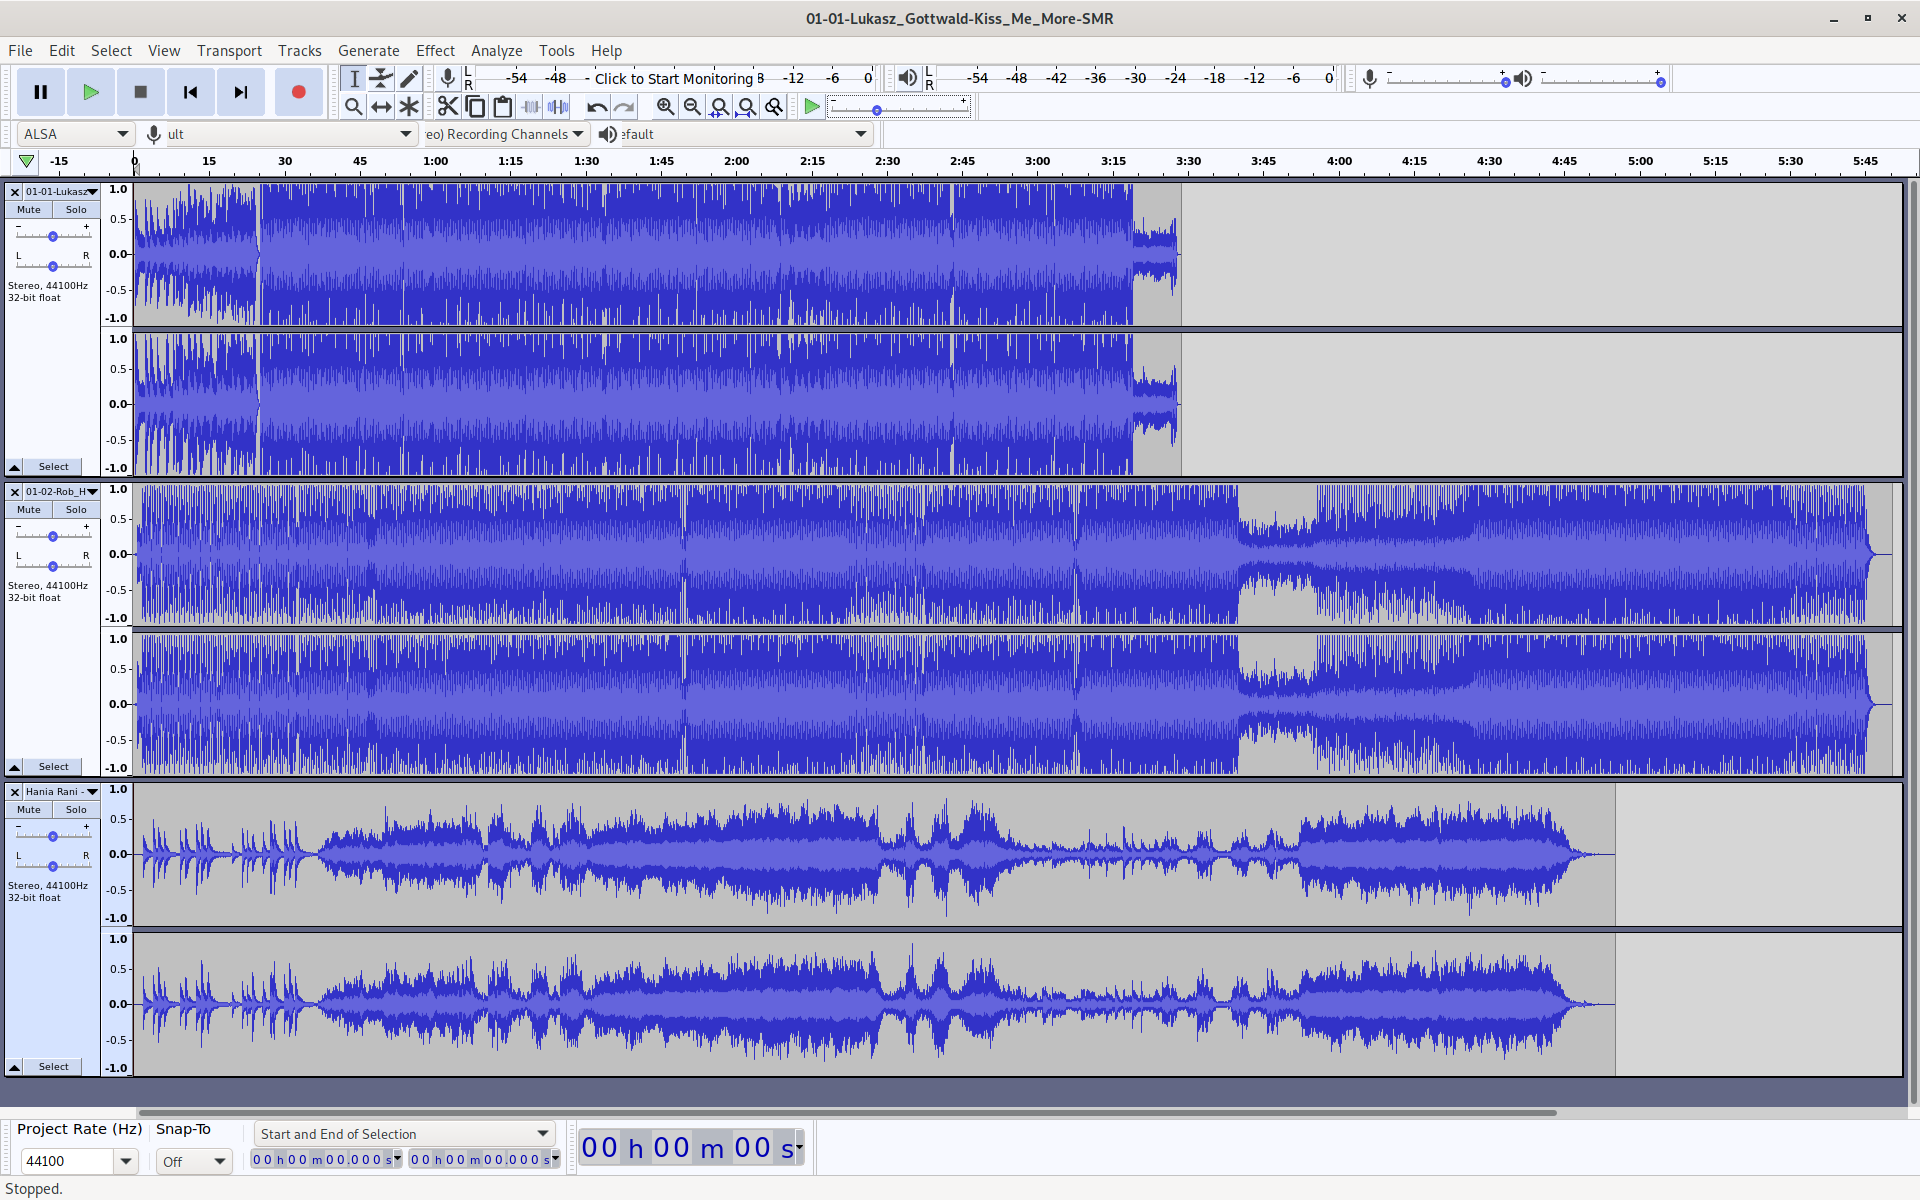Zoom In on the waveform
This screenshot has width=1920, height=1200.
coord(665,106)
